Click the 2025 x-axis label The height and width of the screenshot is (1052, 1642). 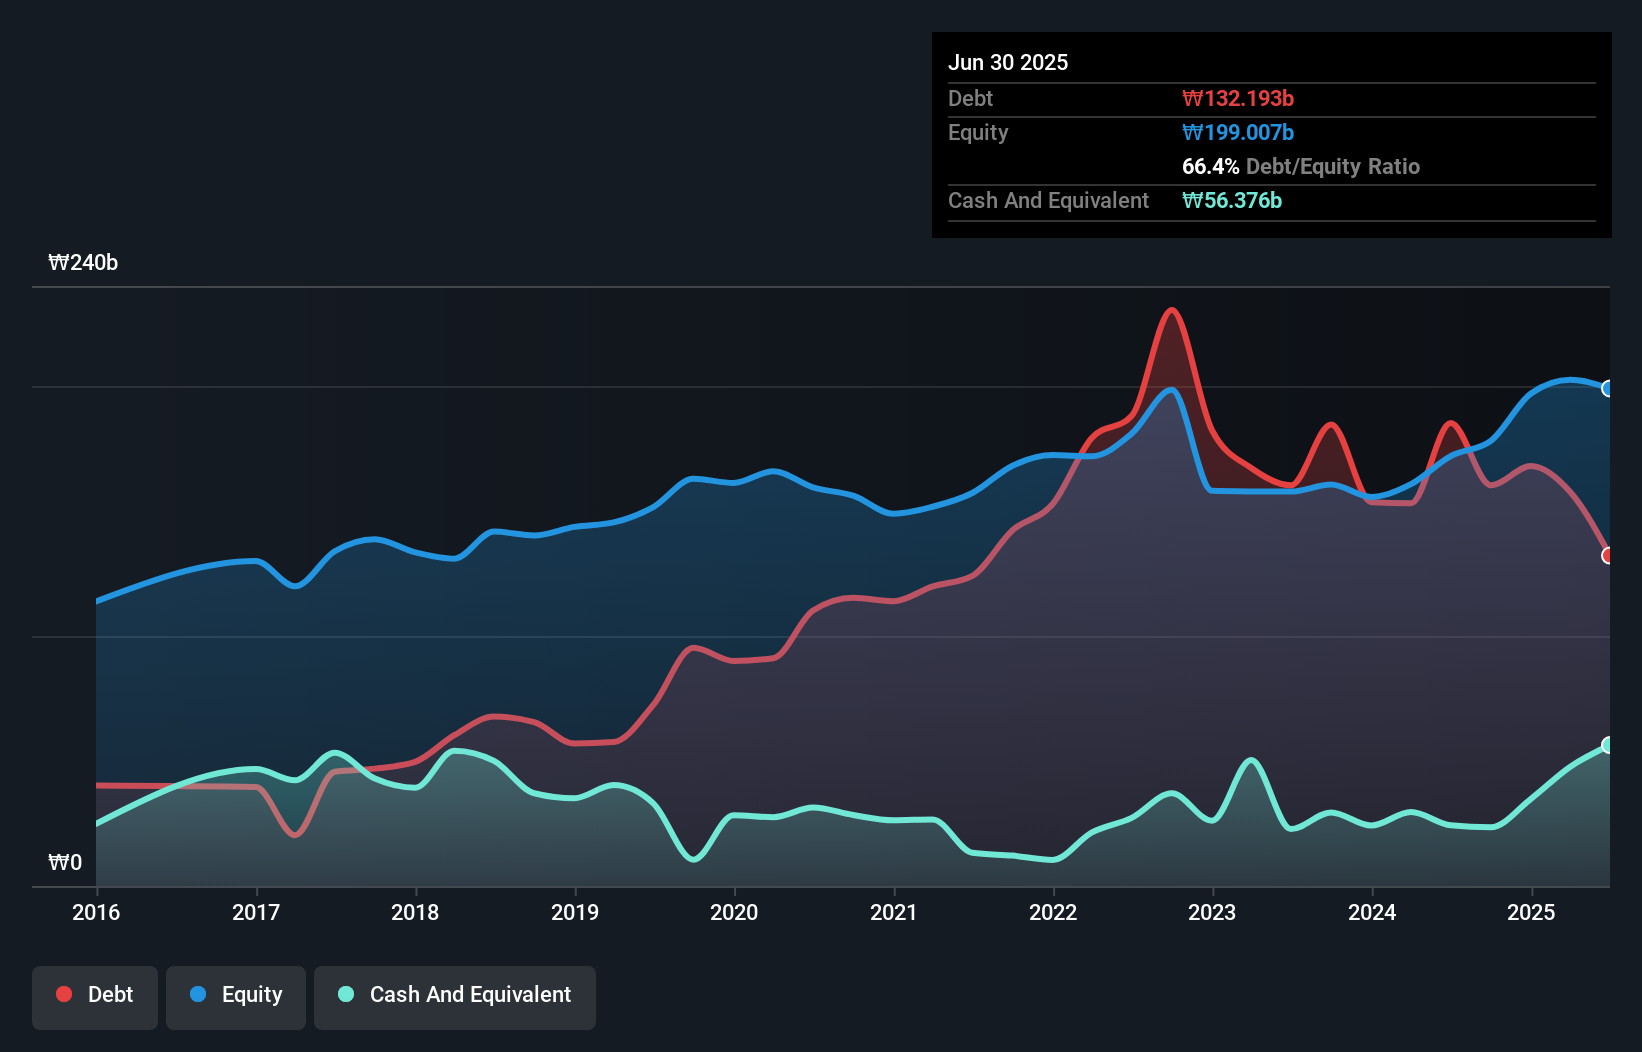coord(1531,912)
